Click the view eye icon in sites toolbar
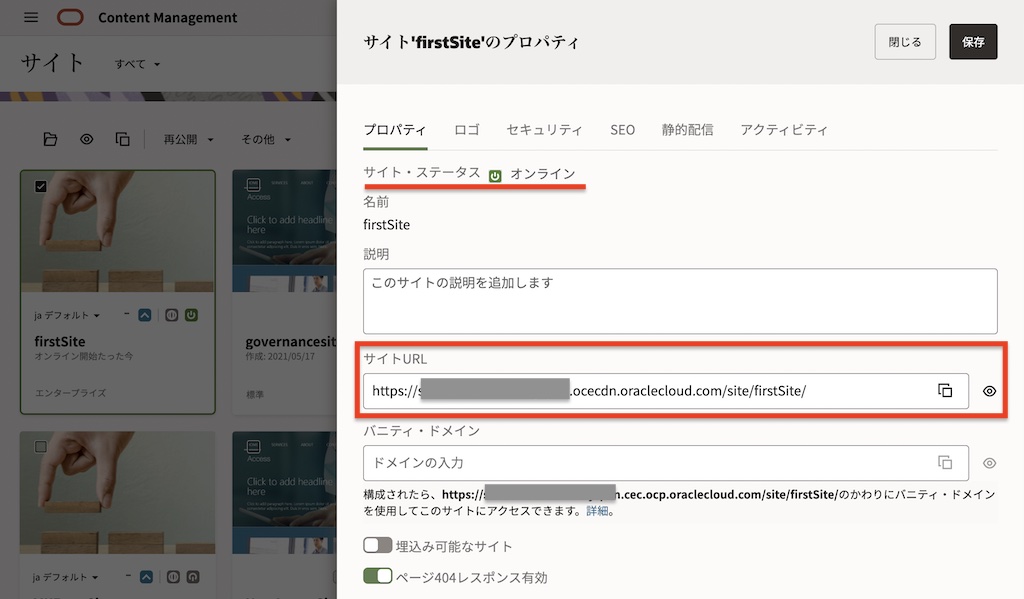The height and width of the screenshot is (599, 1024). [87, 139]
